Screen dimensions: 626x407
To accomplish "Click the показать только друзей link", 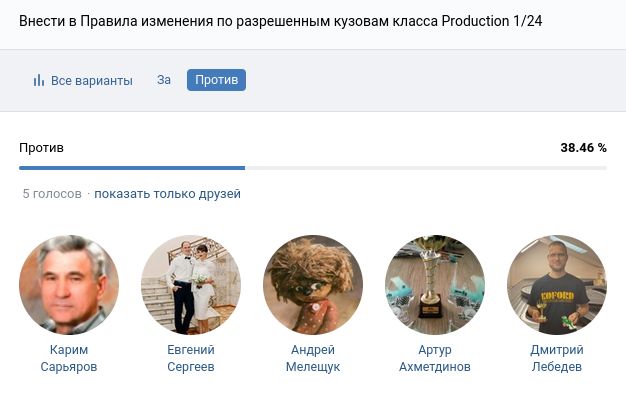I will pyautogui.click(x=167, y=194).
